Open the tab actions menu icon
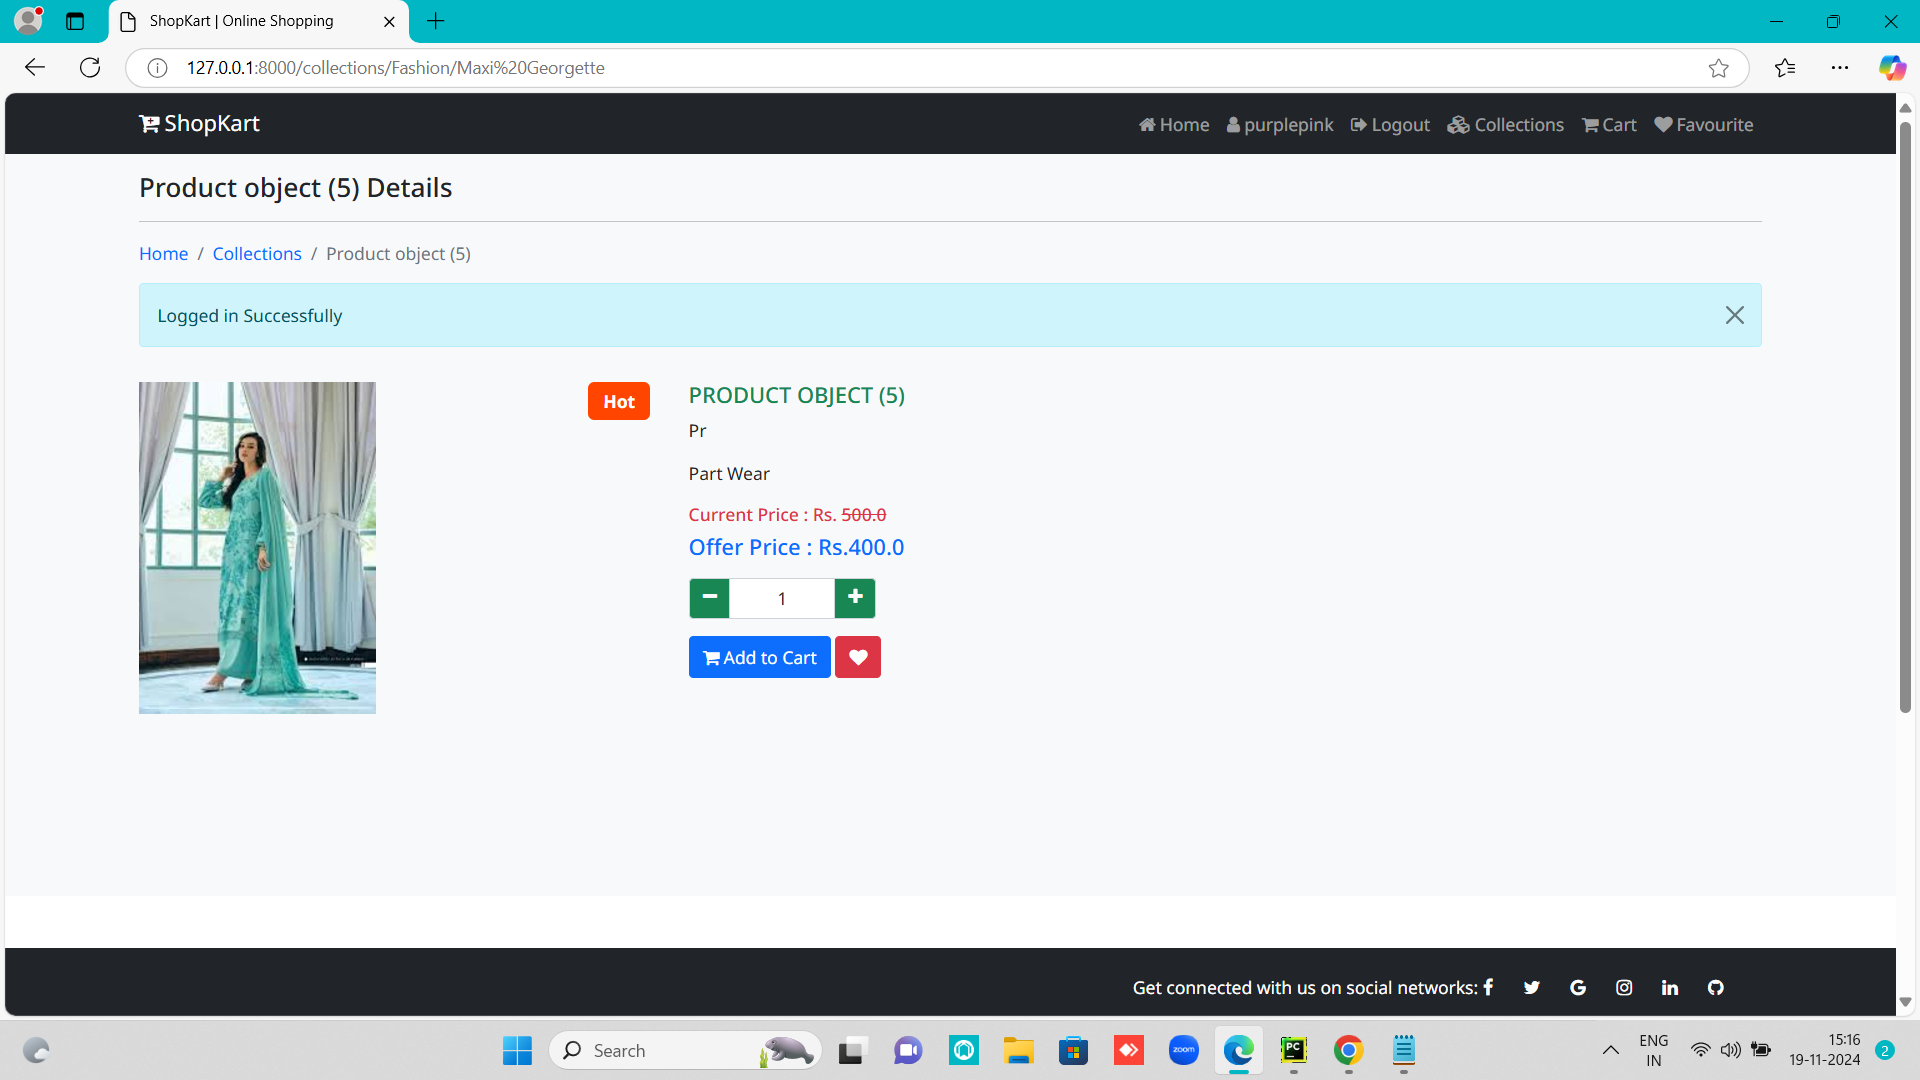This screenshot has width=1920, height=1080. [75, 21]
